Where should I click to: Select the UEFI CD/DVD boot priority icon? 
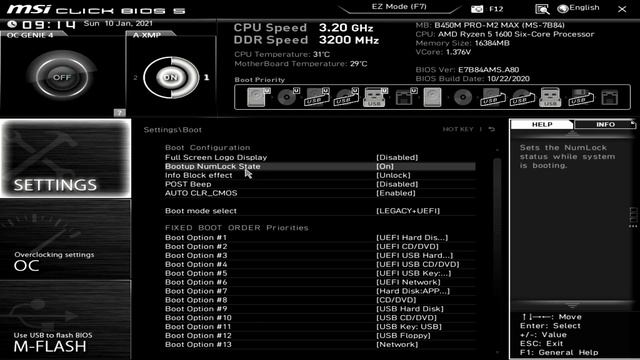pos(288,97)
